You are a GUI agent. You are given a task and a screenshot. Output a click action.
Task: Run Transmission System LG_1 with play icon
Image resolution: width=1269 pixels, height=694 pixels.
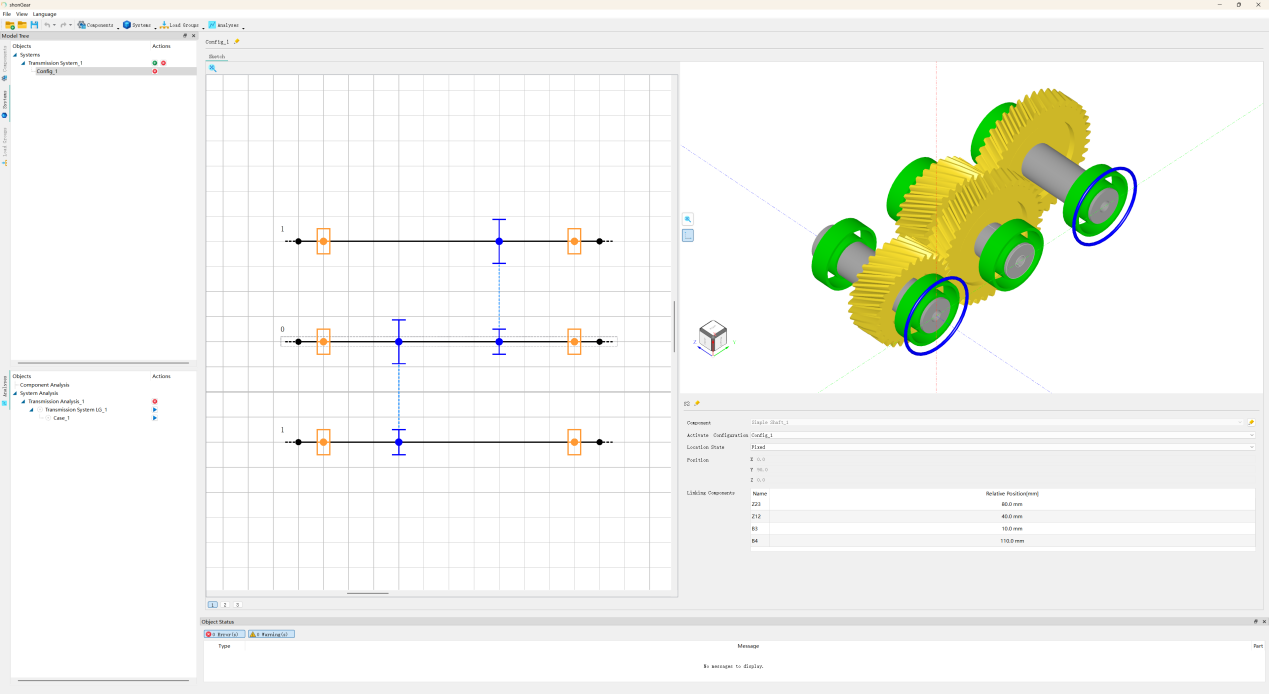pos(155,410)
